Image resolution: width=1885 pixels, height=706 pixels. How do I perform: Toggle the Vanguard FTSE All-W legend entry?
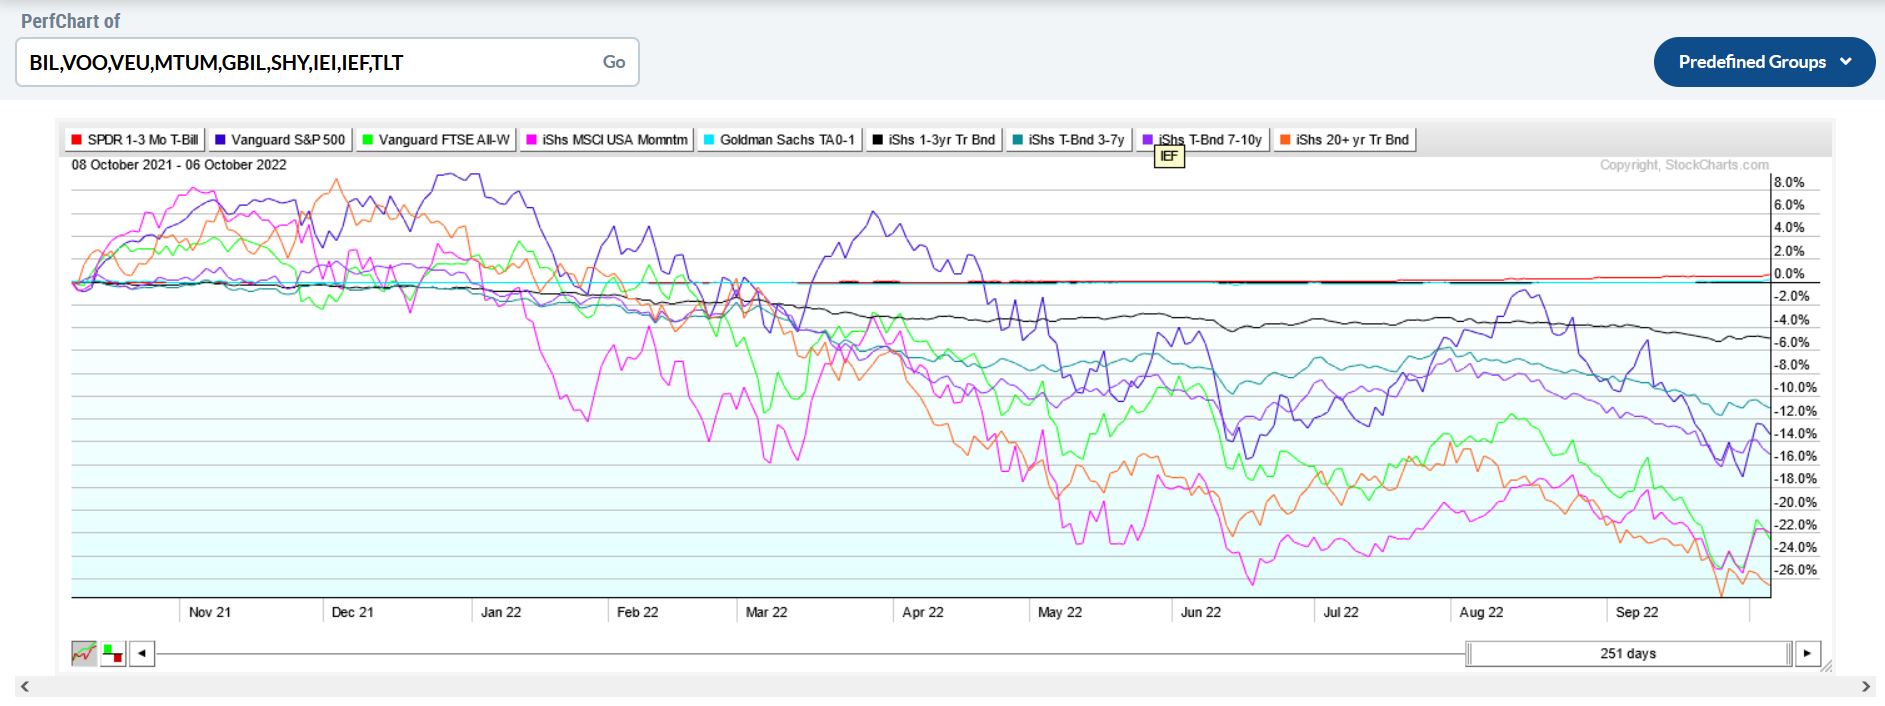[x=435, y=140]
